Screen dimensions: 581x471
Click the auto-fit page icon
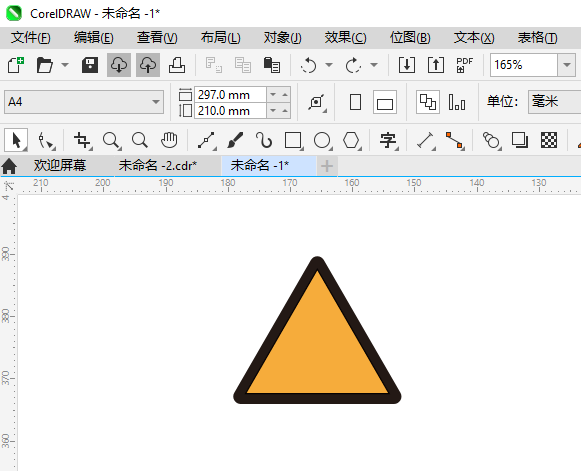pos(317,102)
